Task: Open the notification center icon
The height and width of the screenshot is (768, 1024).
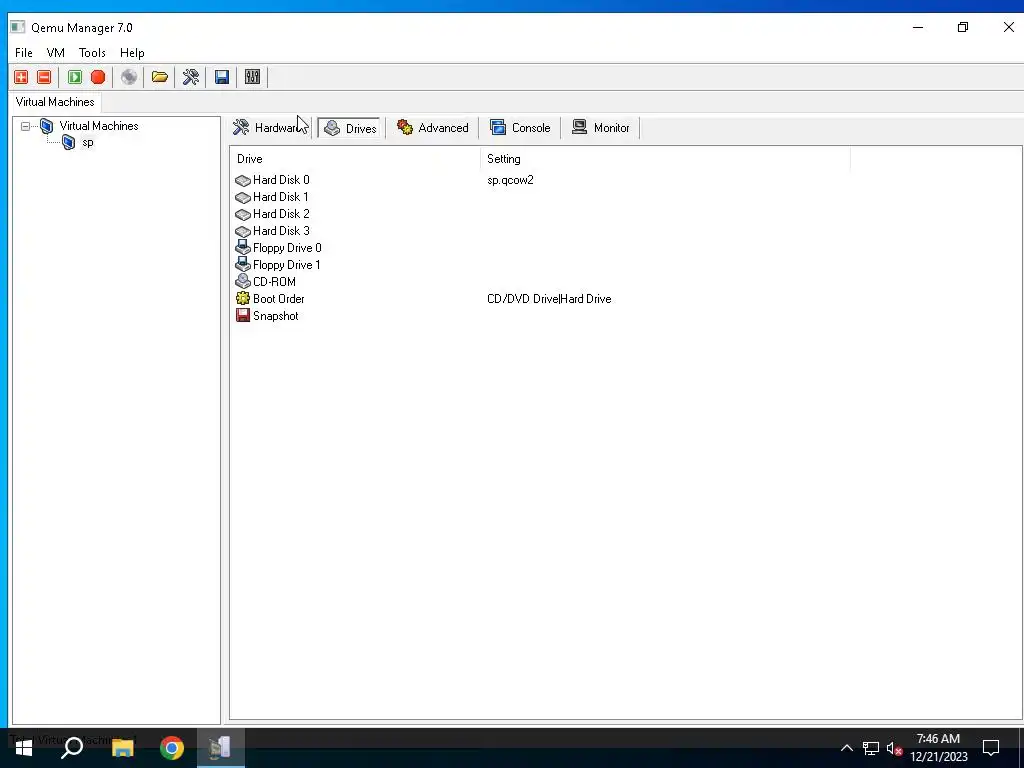Action: (x=991, y=748)
